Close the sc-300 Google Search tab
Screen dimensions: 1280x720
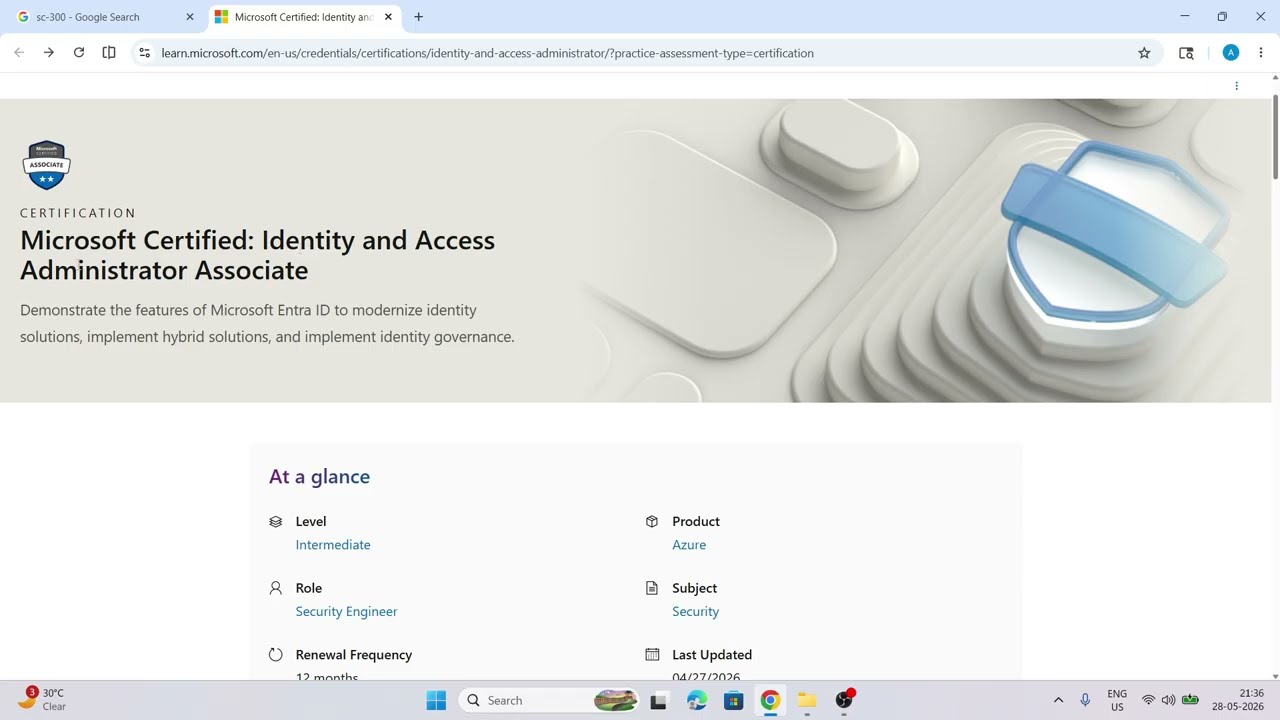[190, 17]
